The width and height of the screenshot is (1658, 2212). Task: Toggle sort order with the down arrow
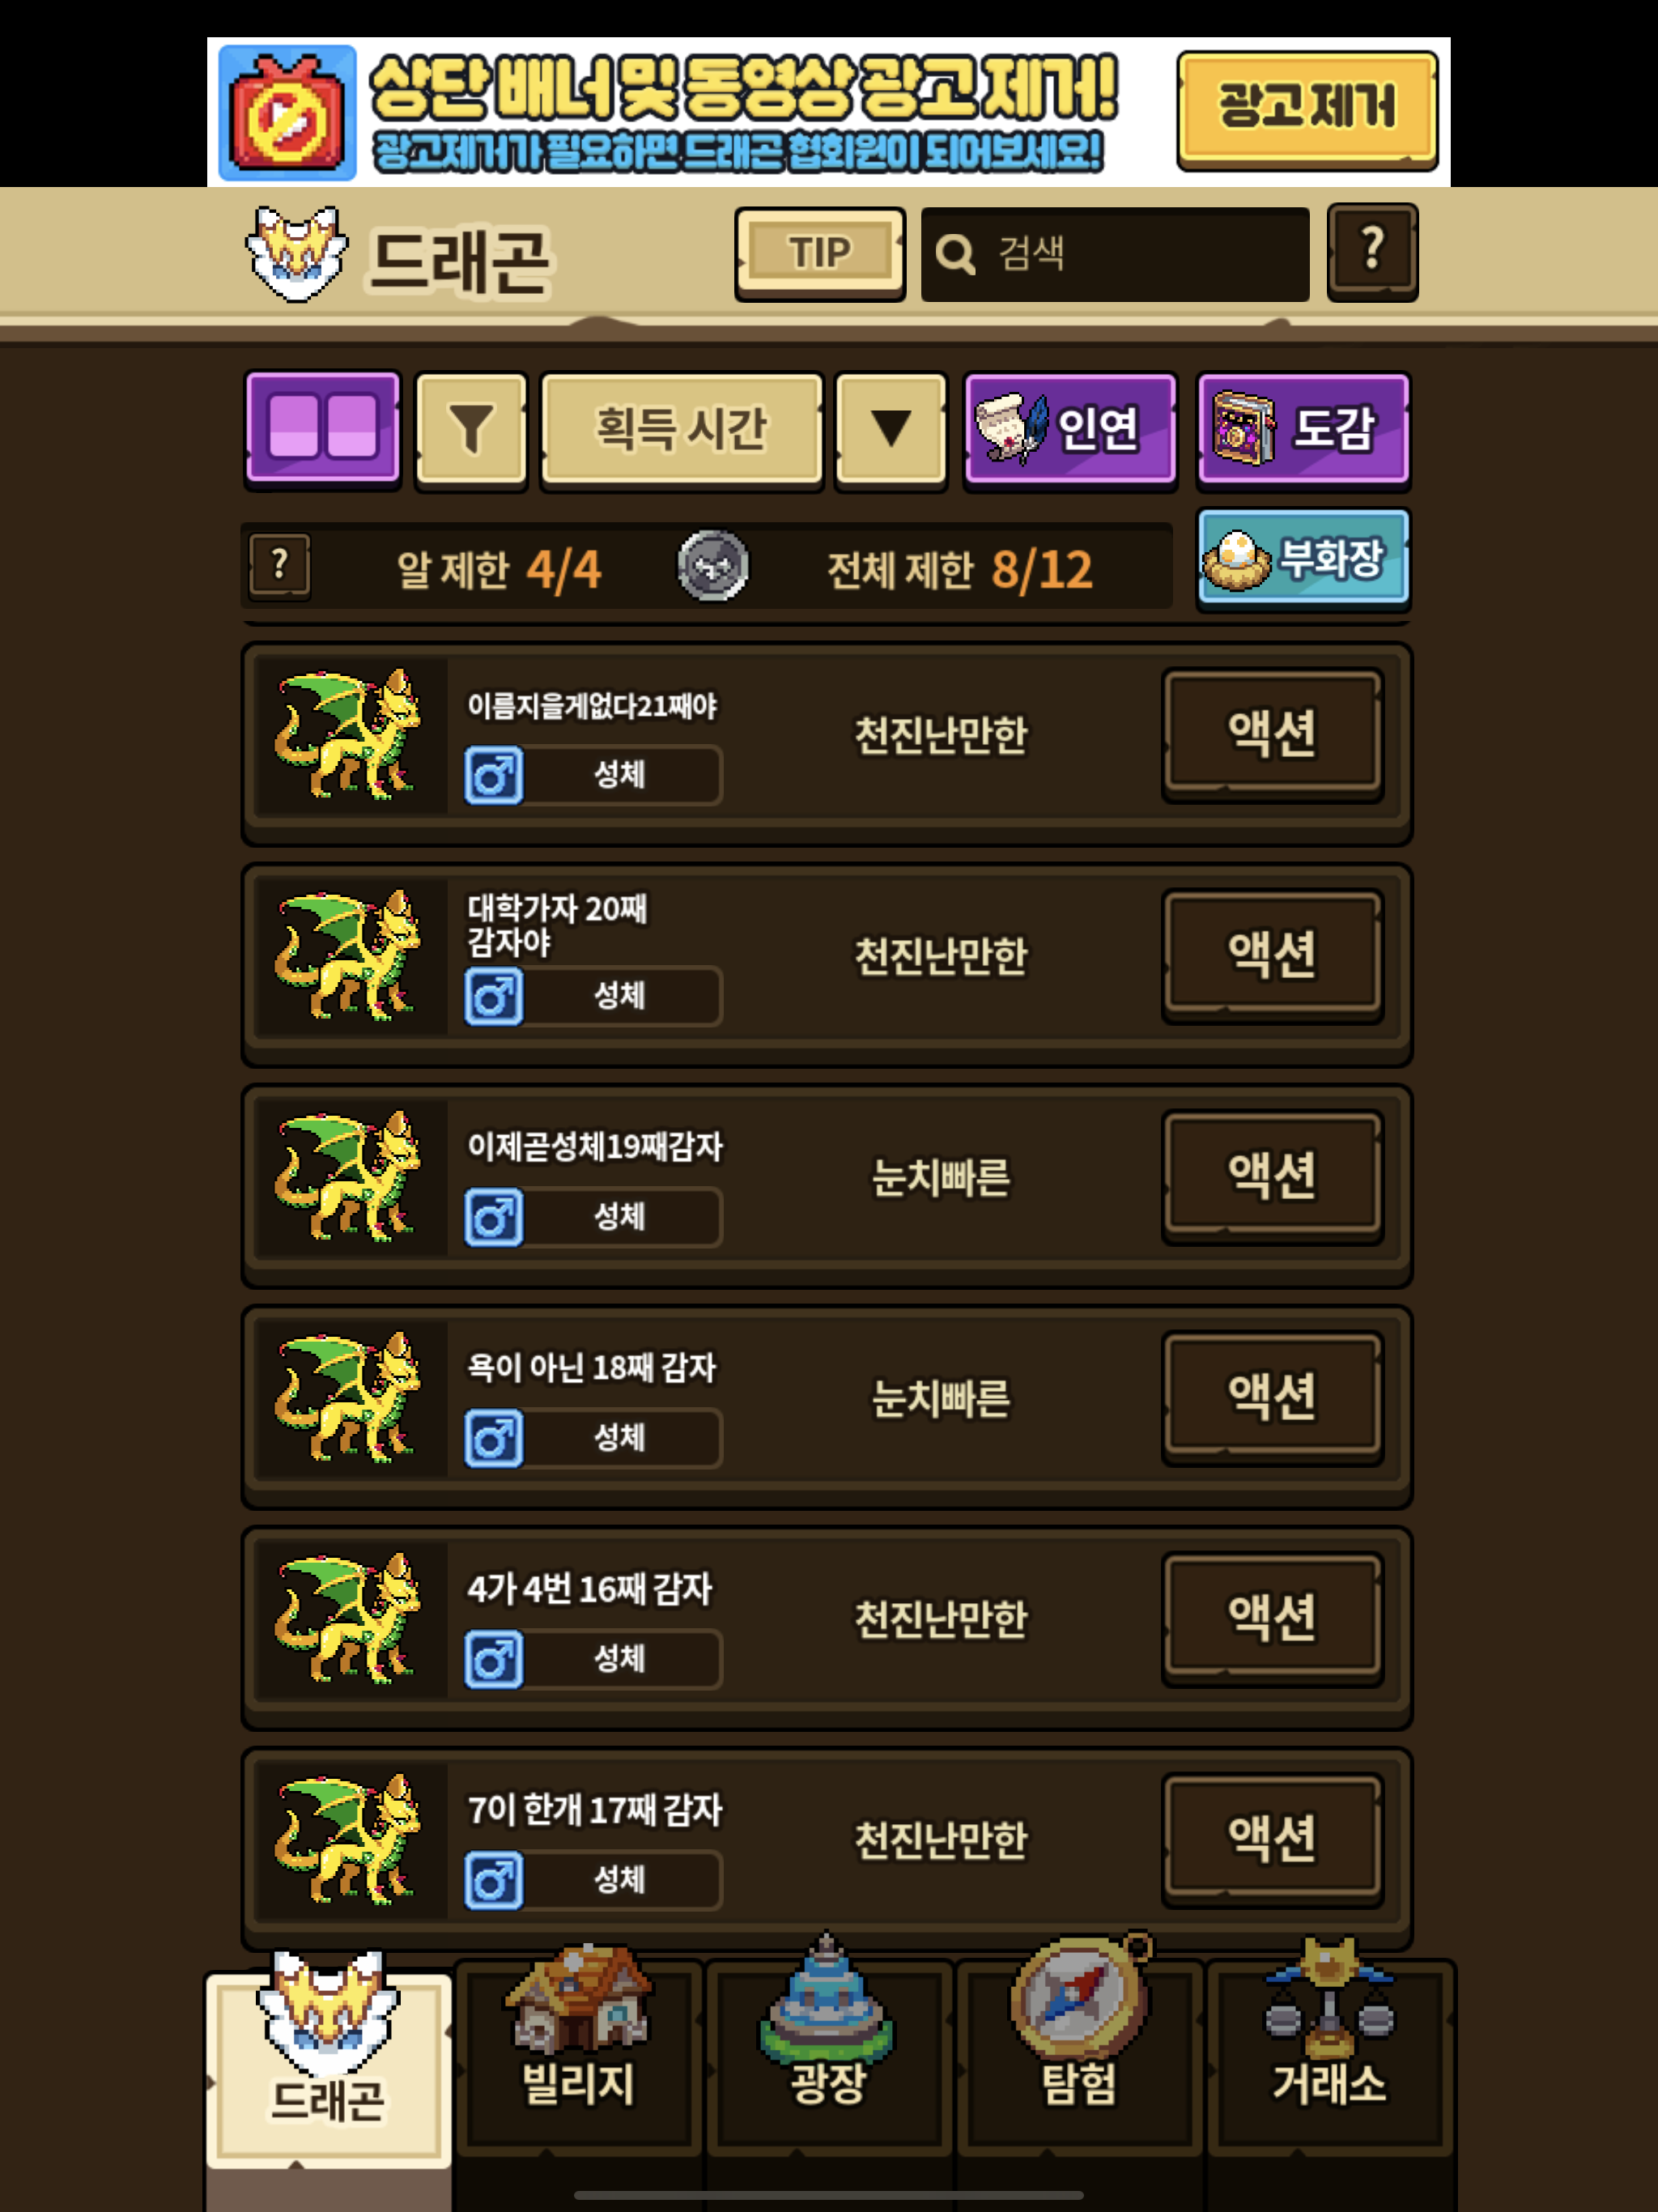click(891, 429)
